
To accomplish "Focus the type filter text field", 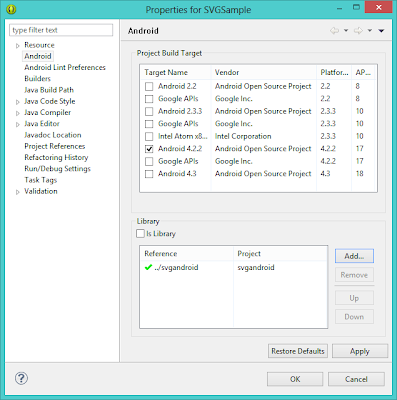I will [61, 30].
